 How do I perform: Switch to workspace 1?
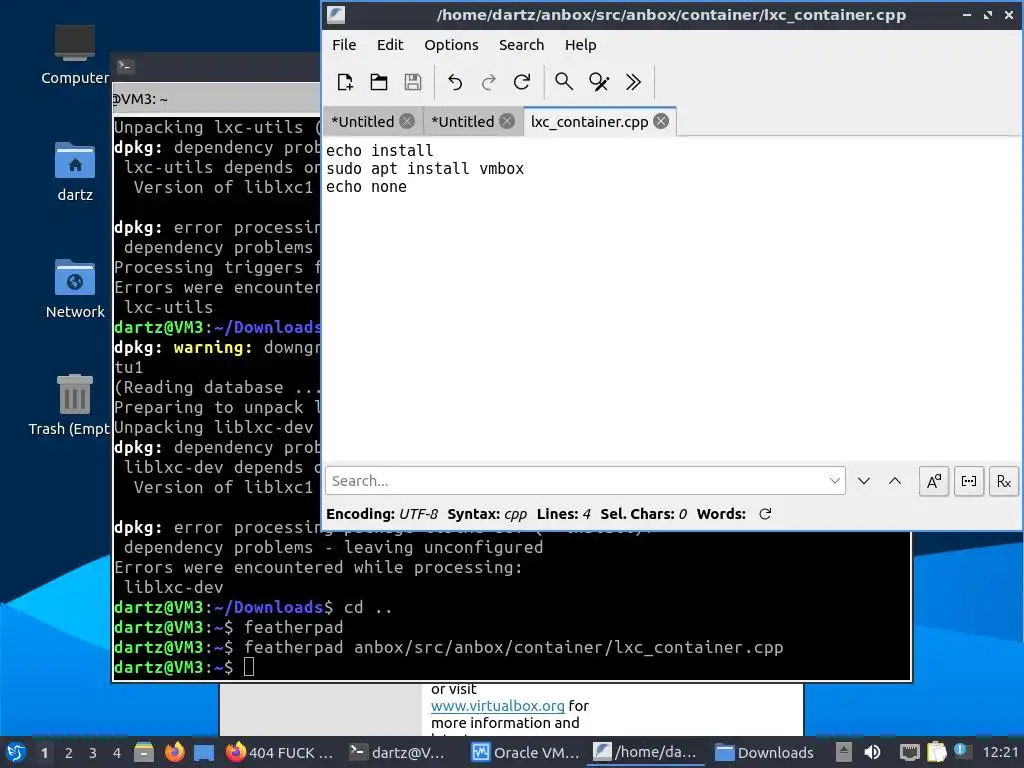44,753
